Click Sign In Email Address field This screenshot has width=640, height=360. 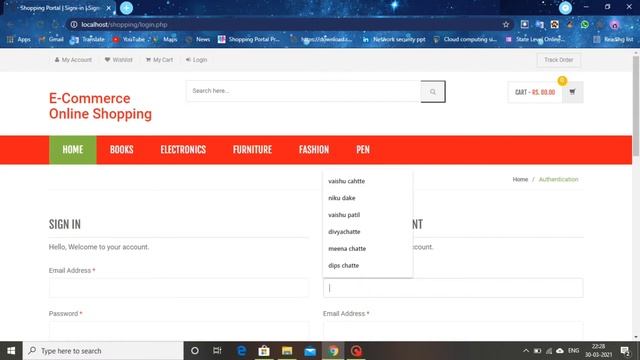tap(179, 288)
